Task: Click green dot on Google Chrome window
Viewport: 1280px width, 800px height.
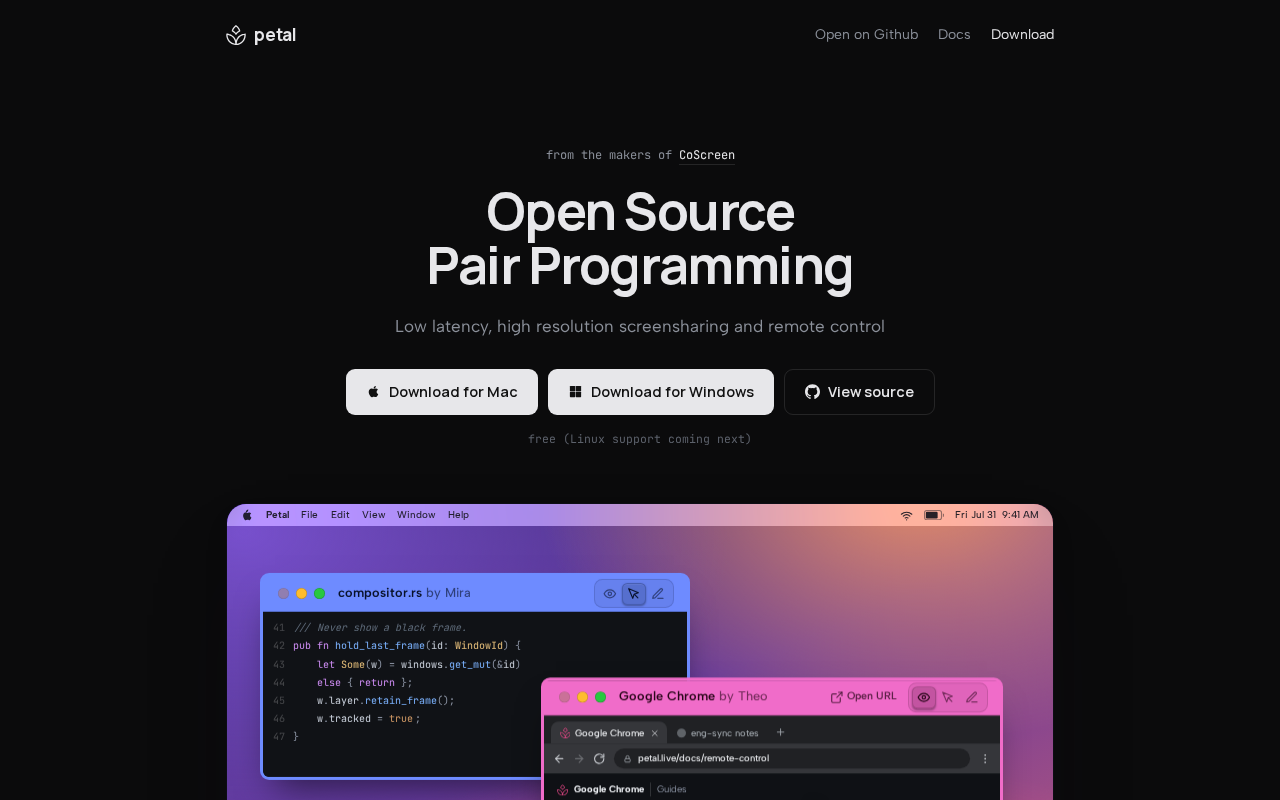Action: point(601,697)
